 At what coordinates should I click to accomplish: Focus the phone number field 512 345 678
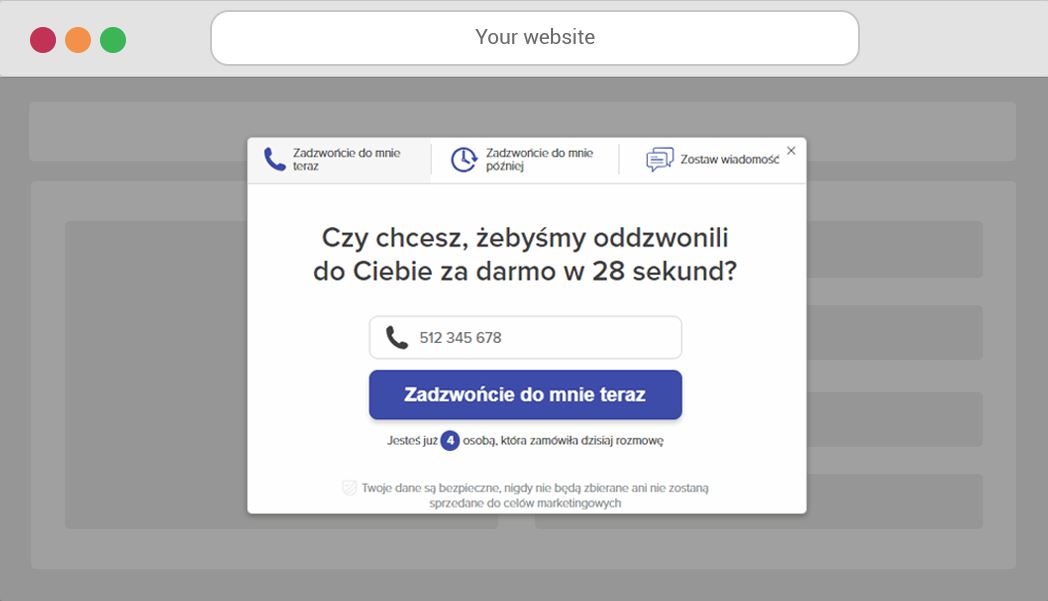525,338
